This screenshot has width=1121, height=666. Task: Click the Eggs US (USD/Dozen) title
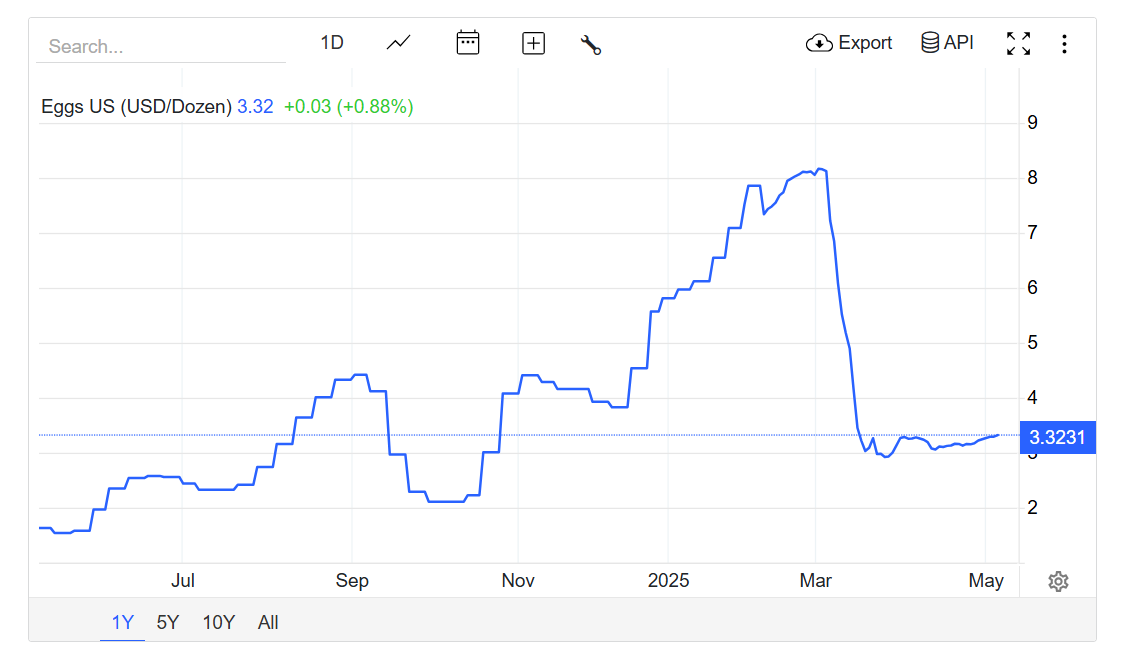coord(136,107)
